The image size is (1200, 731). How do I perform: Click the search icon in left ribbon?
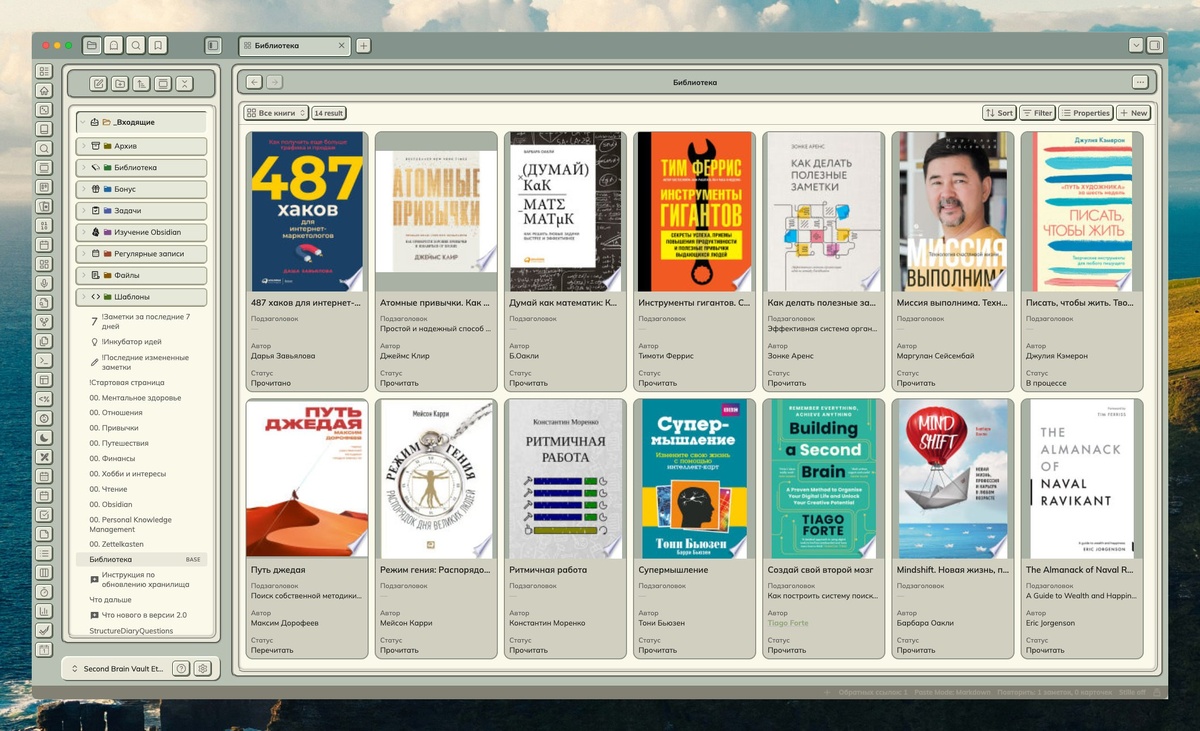(43, 148)
